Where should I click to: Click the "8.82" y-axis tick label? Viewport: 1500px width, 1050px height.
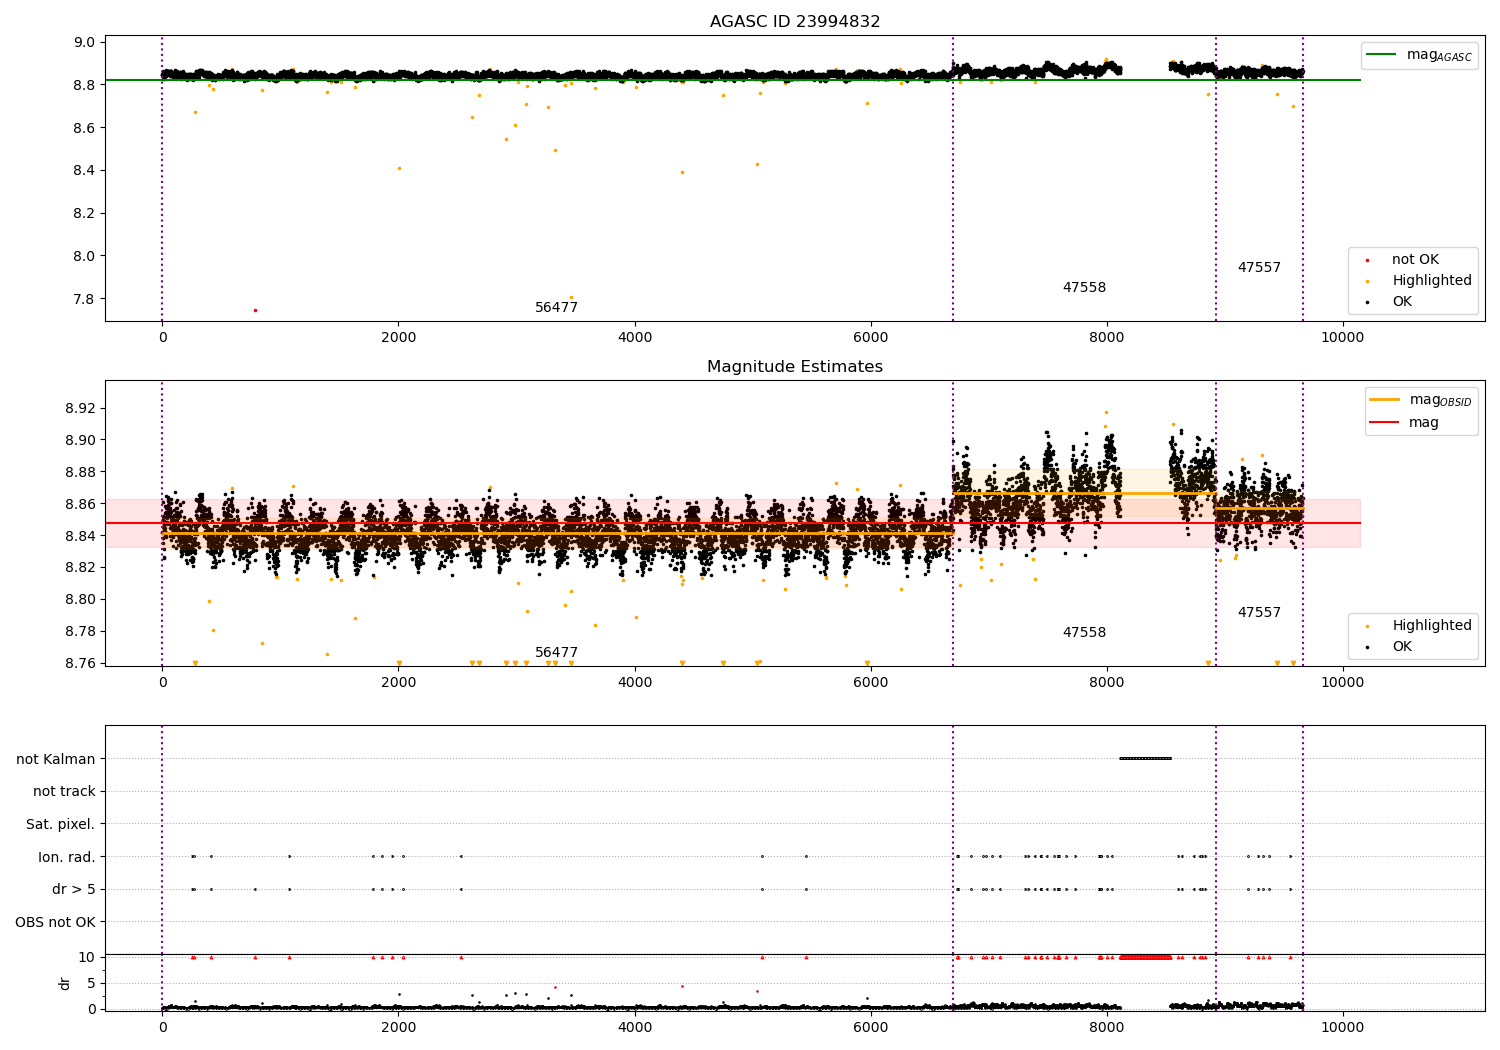80,568
